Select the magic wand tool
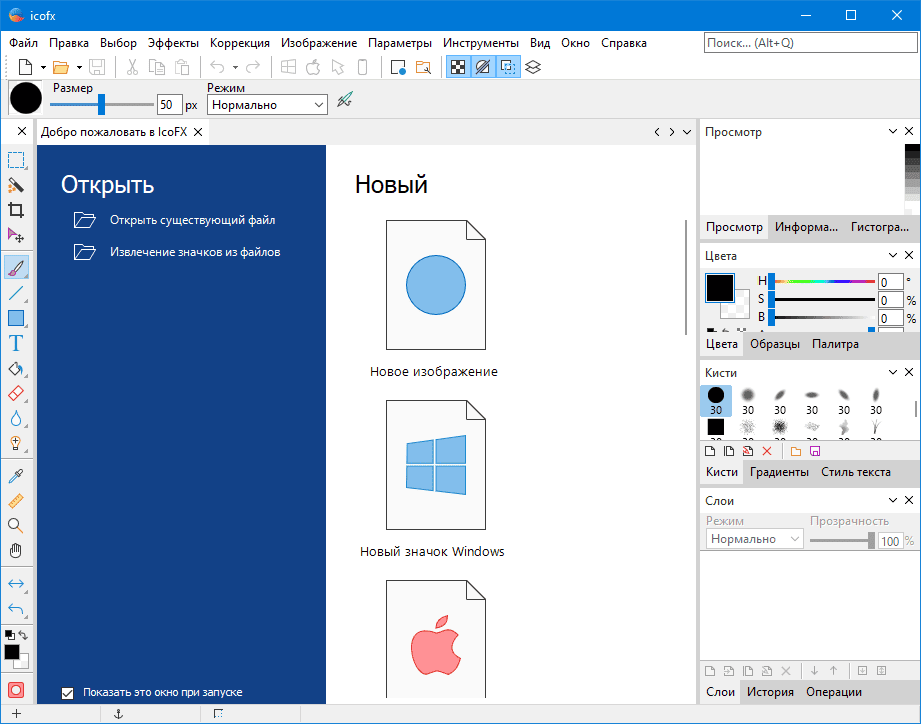The height and width of the screenshot is (724, 921). pyautogui.click(x=16, y=186)
